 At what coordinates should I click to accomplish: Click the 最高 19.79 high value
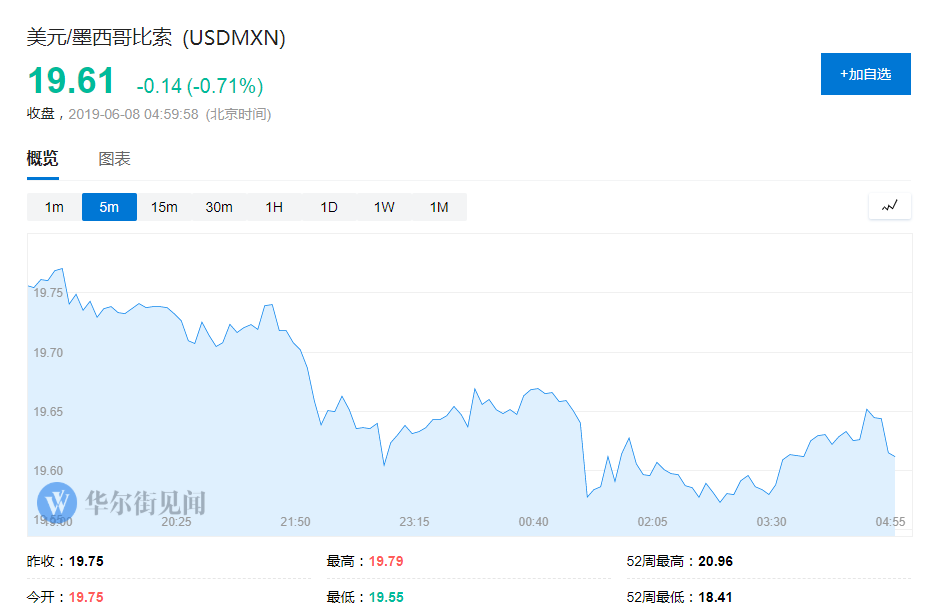tap(386, 561)
